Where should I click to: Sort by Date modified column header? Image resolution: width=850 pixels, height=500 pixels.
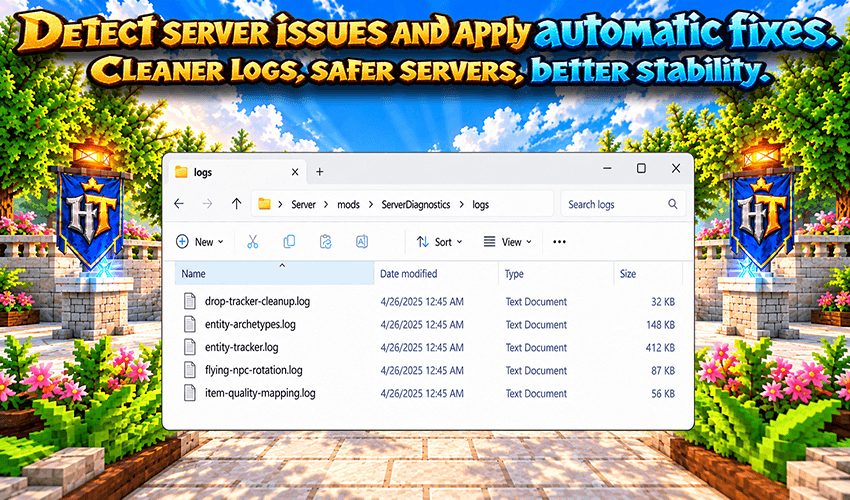click(x=436, y=273)
